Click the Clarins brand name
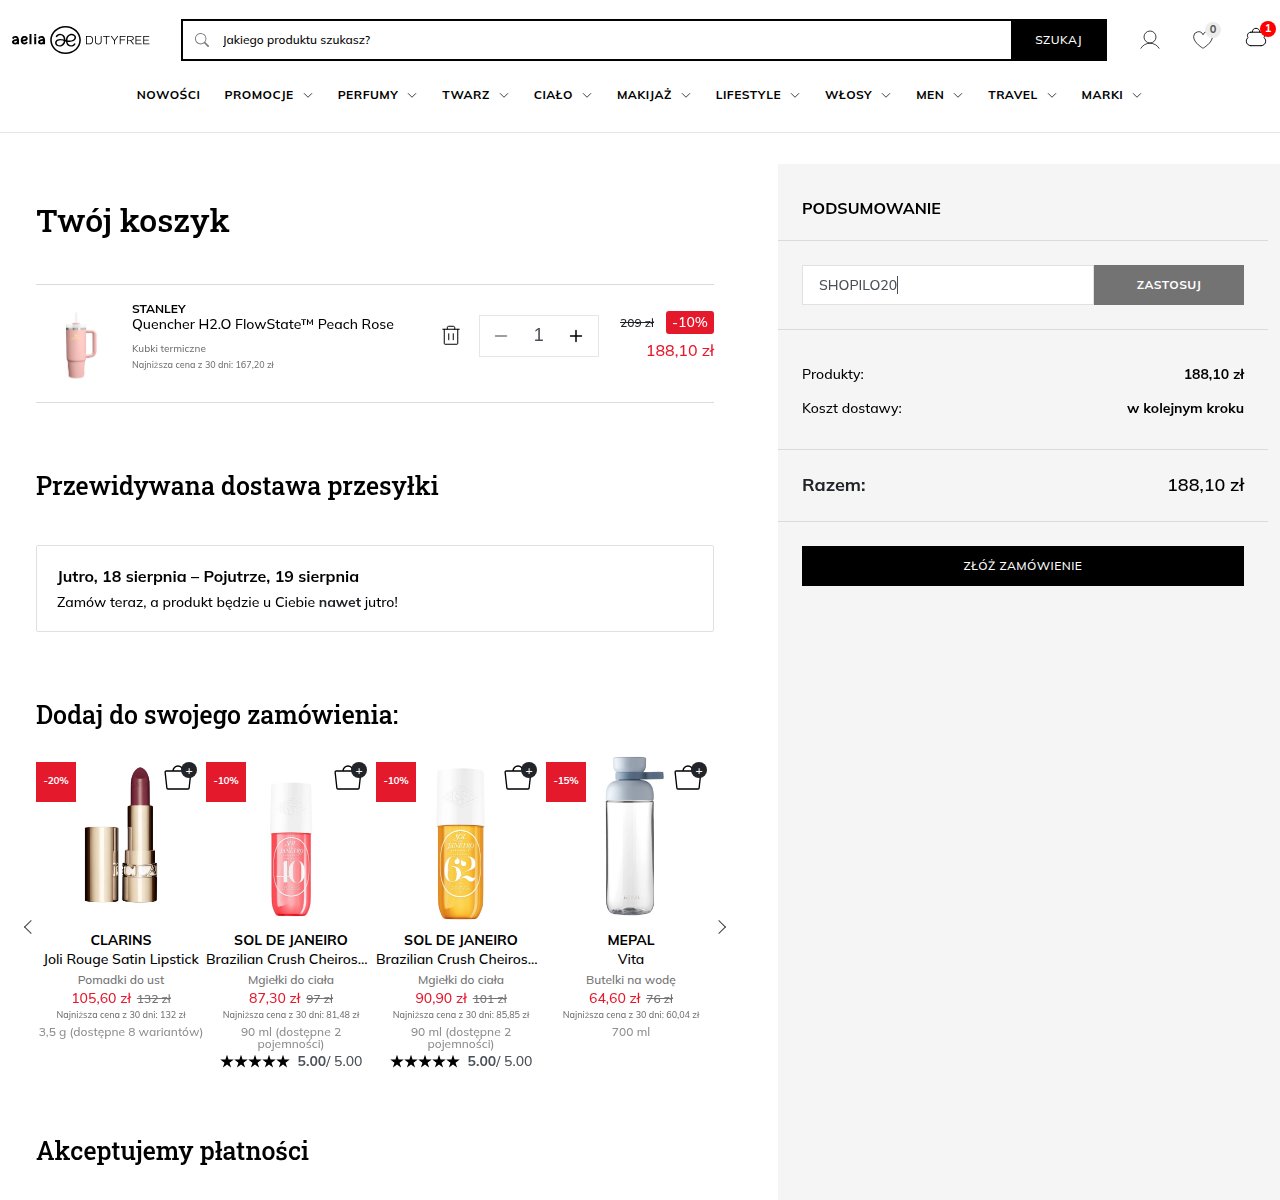The width and height of the screenshot is (1280, 1200). tap(121, 940)
